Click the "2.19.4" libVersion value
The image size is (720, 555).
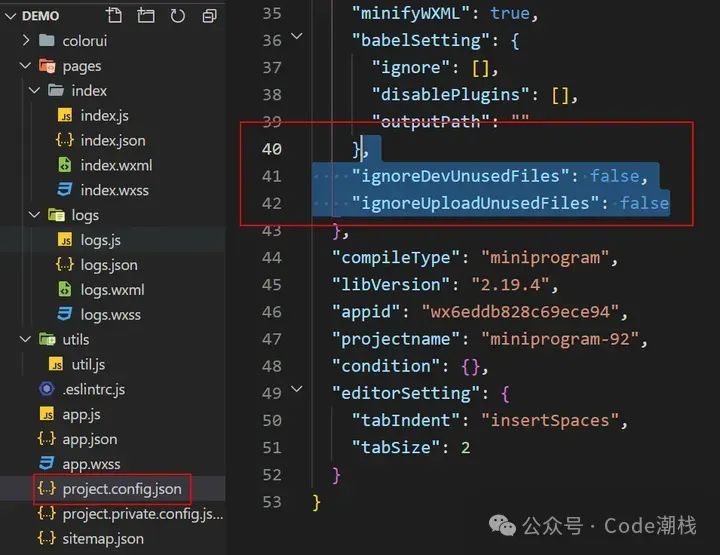click(510, 285)
